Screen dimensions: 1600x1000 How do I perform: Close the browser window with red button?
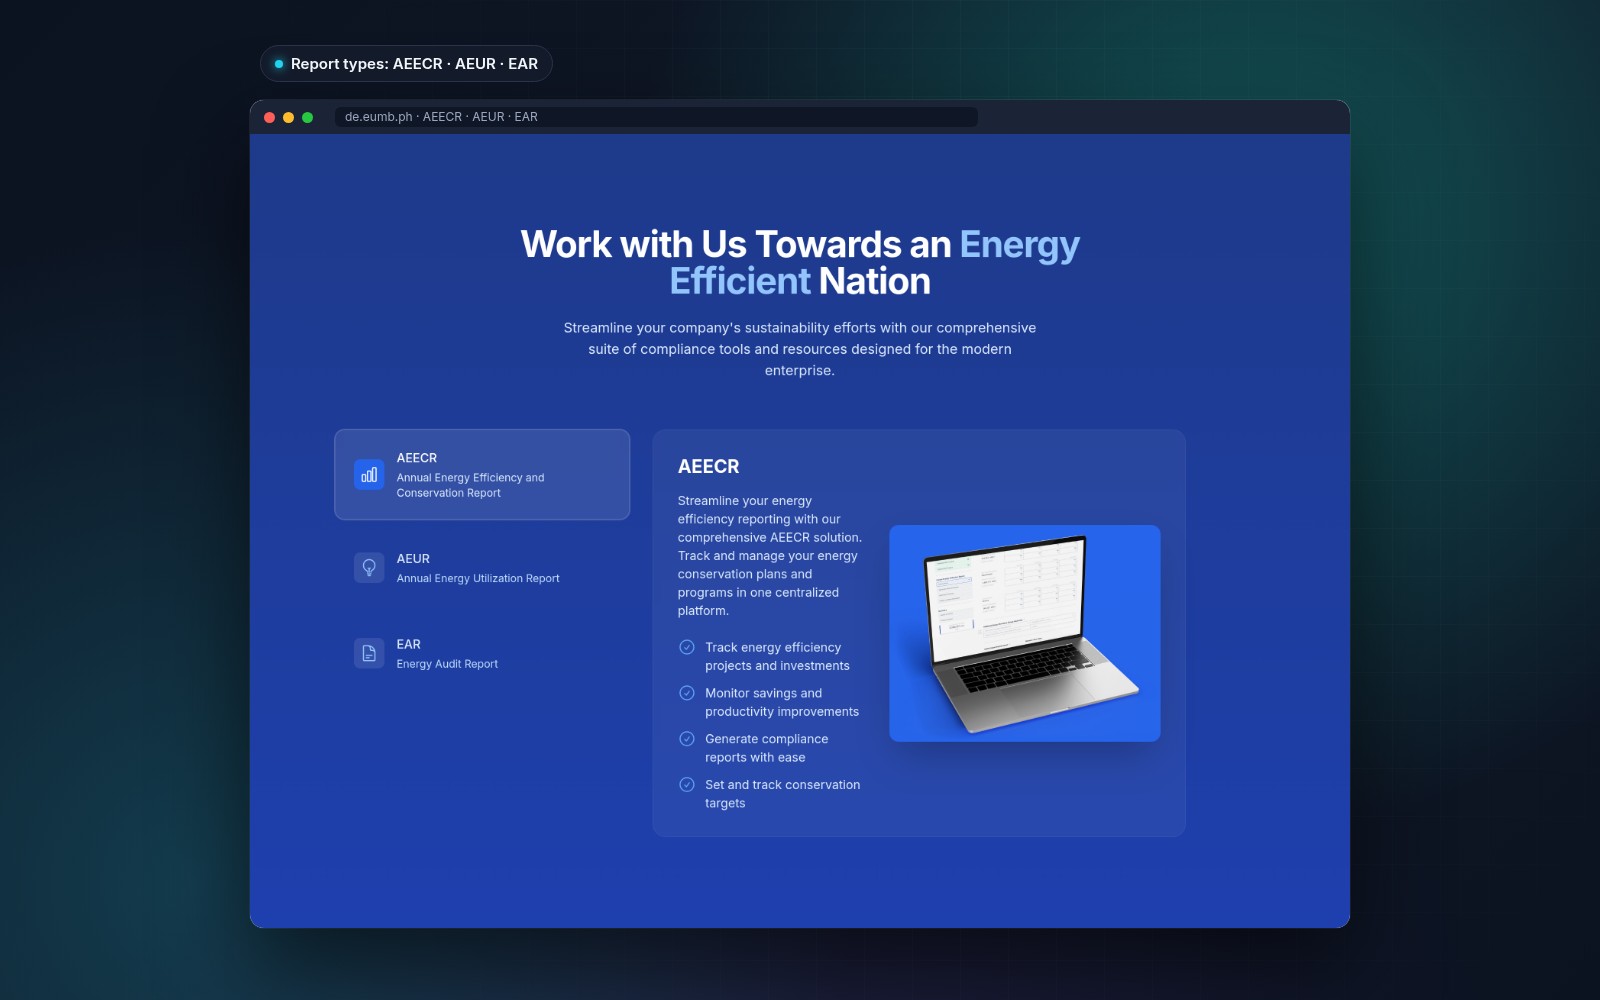click(269, 118)
